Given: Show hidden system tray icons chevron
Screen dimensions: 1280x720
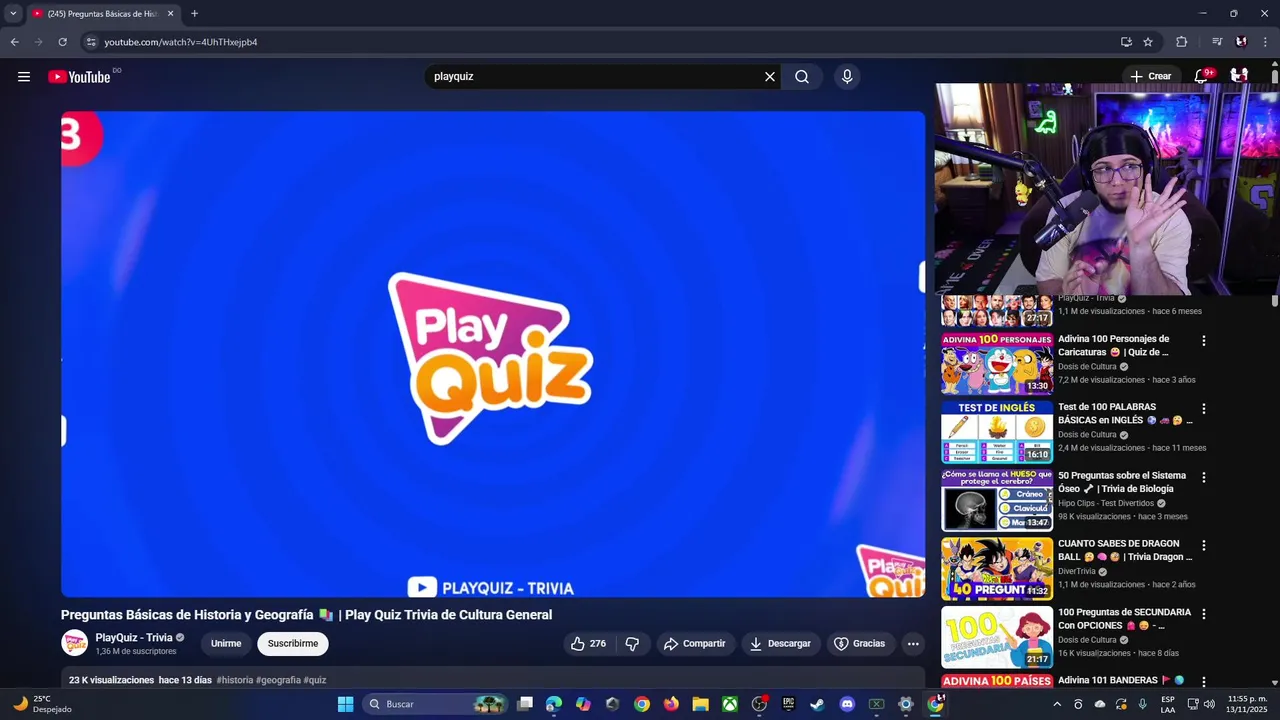Looking at the screenshot, I should coord(1057,704).
